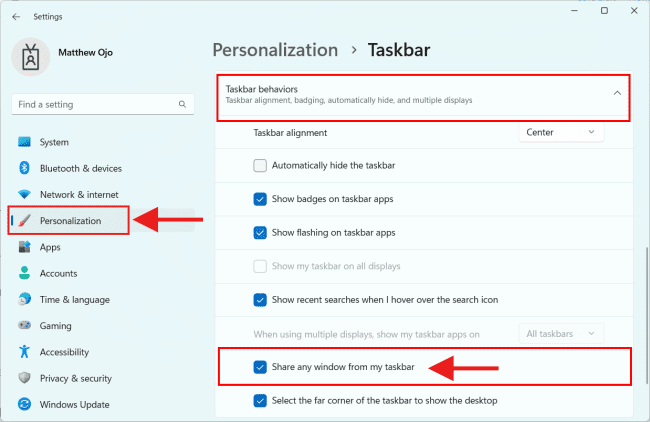Uncheck Show badges on taskbar apps
This screenshot has width=650, height=422.
pyautogui.click(x=260, y=199)
